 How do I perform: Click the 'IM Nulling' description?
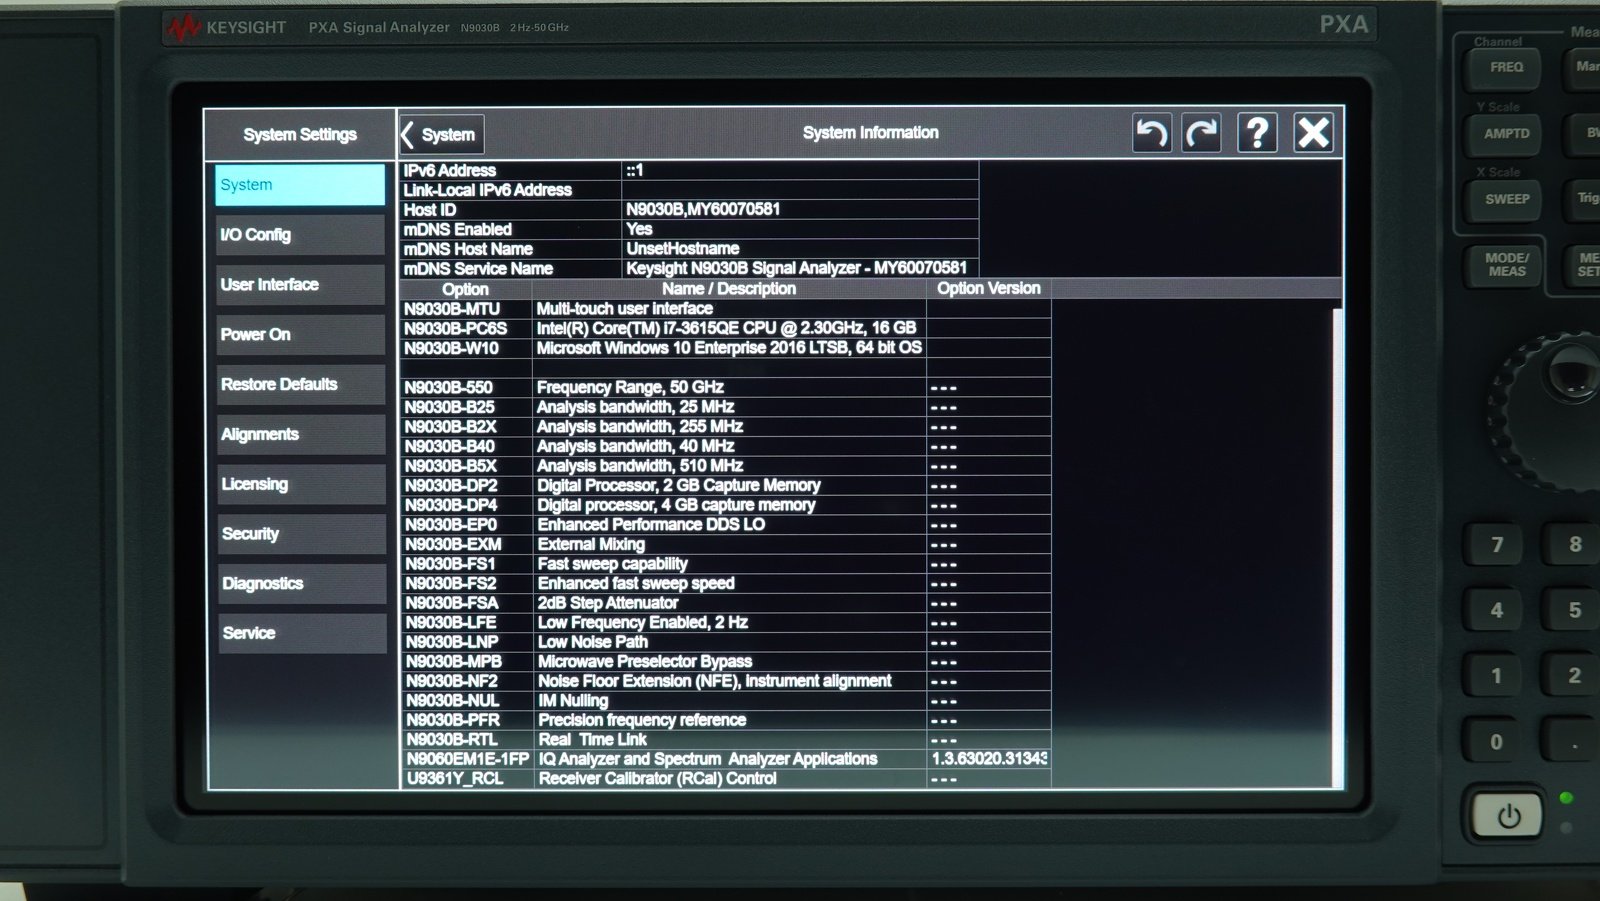tap(573, 701)
